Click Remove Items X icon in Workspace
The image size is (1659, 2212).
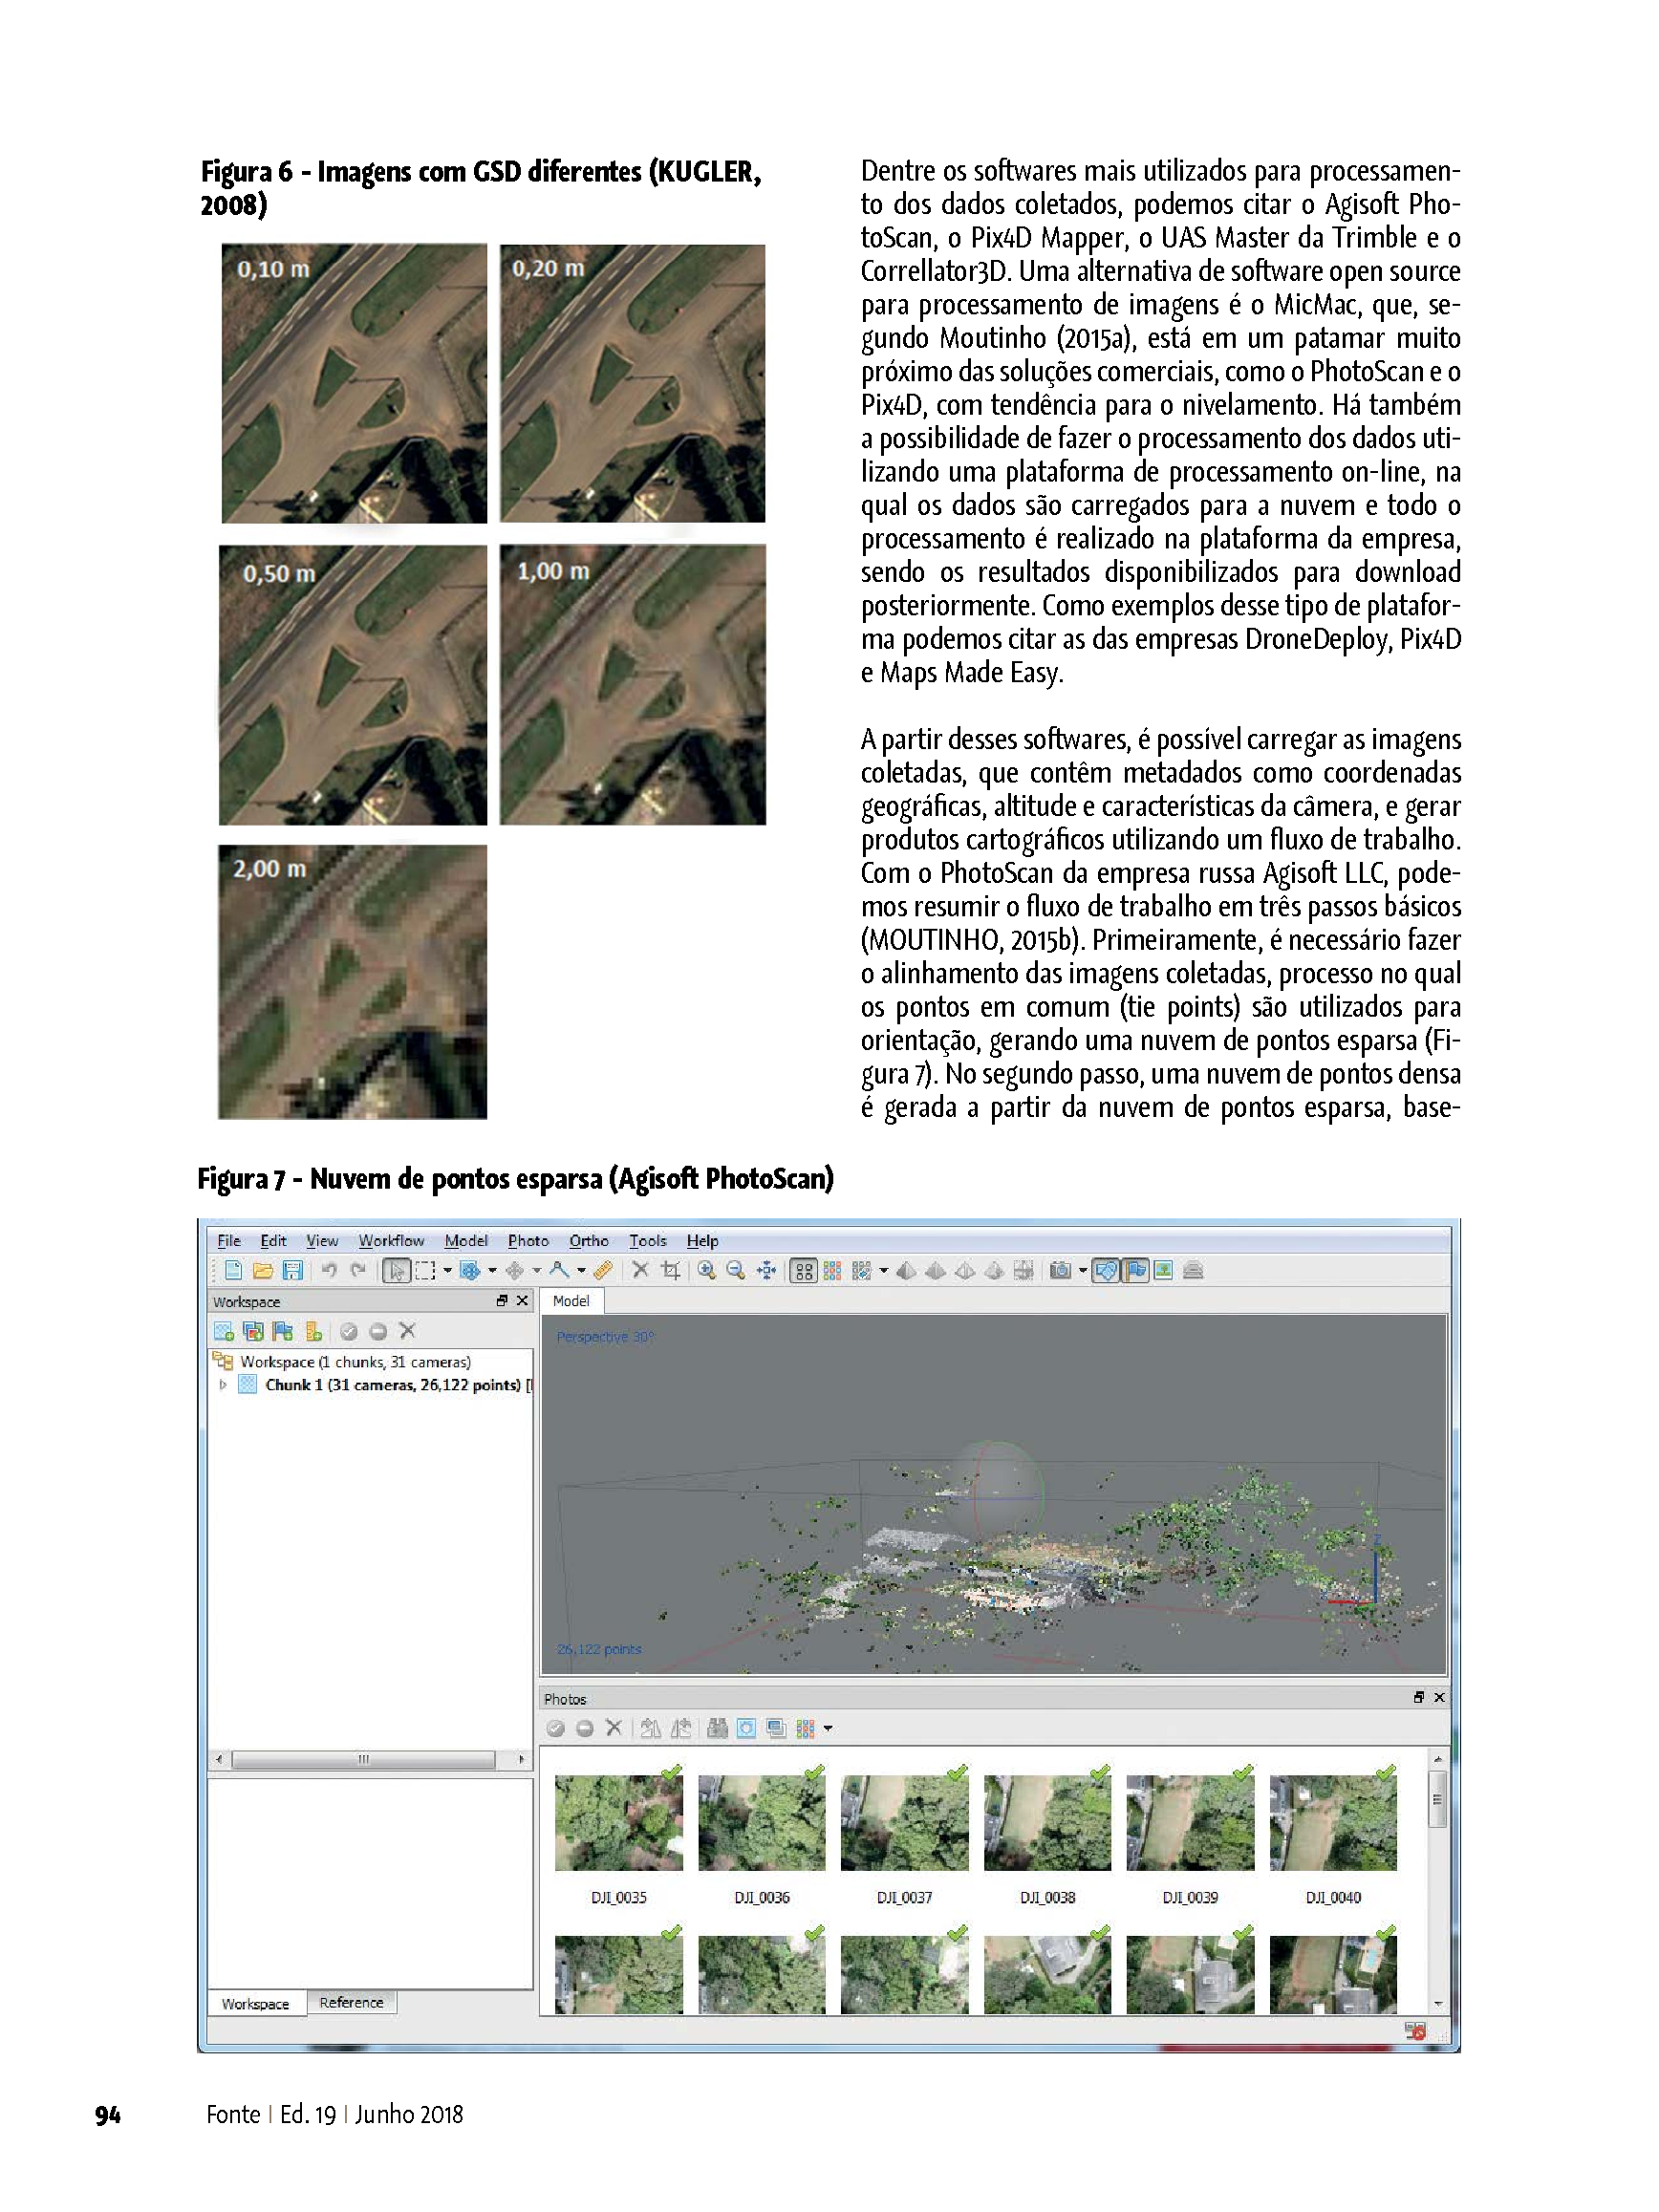coord(407,1330)
